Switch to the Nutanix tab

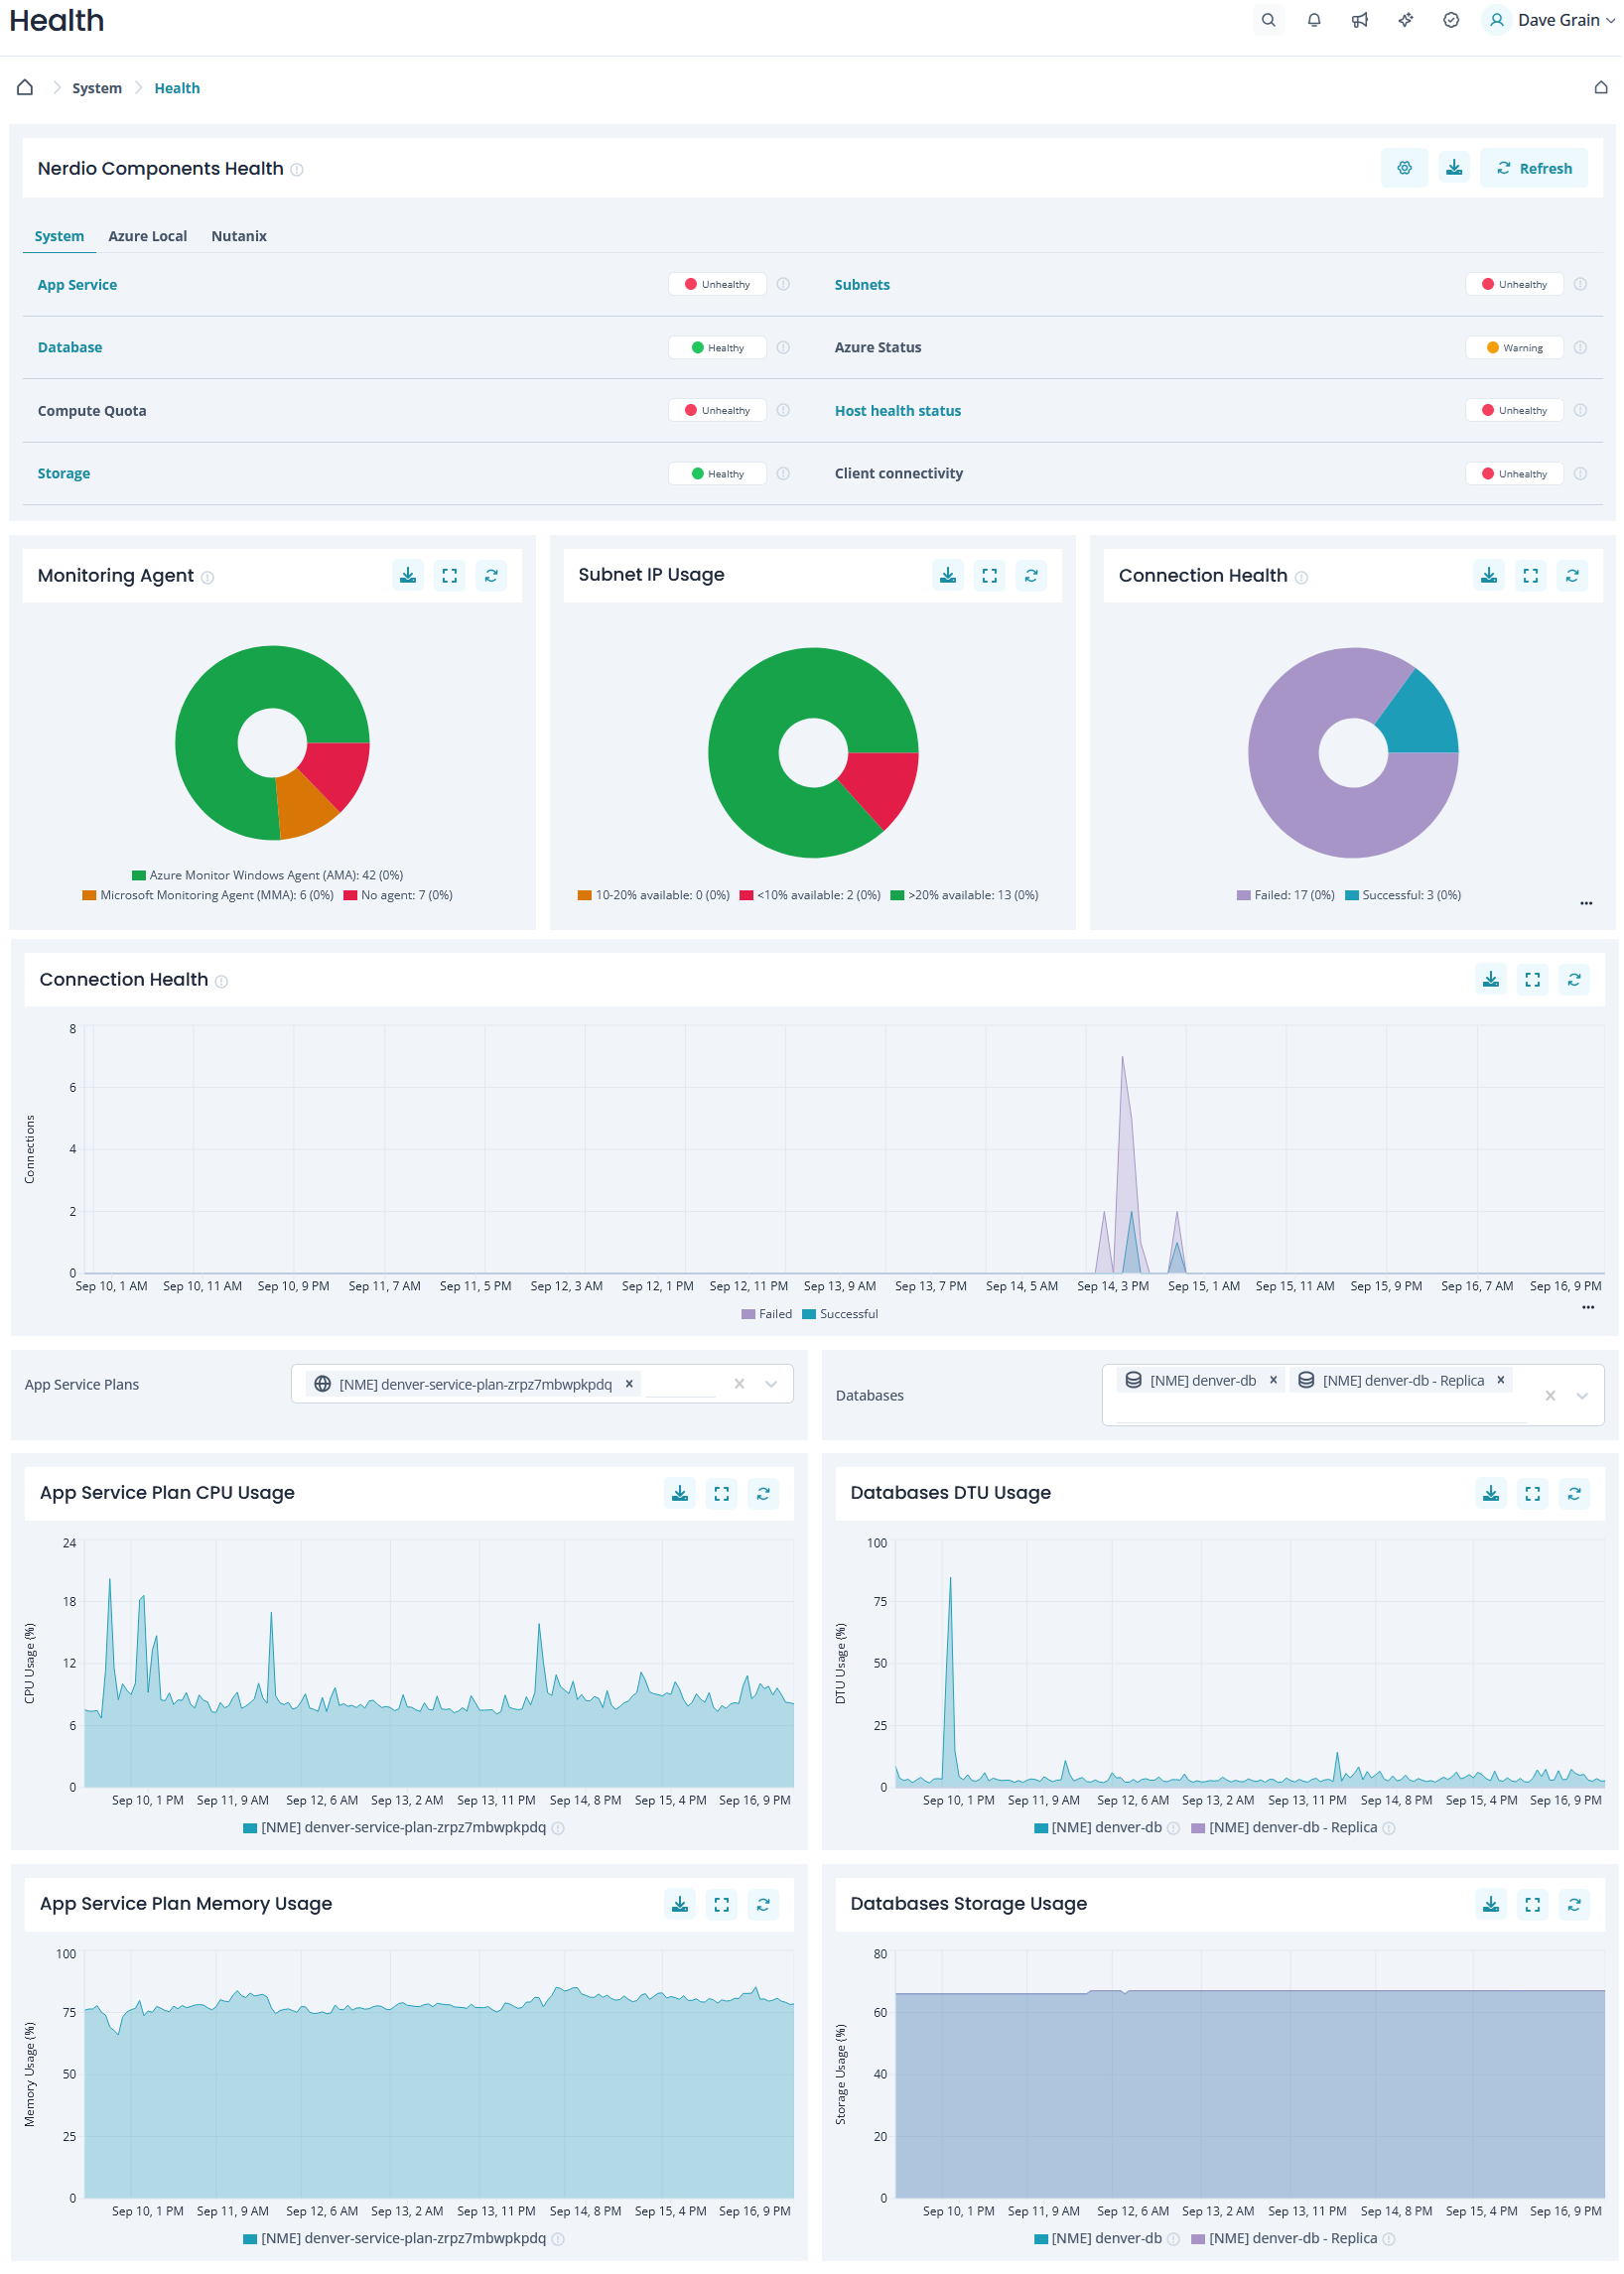(239, 236)
